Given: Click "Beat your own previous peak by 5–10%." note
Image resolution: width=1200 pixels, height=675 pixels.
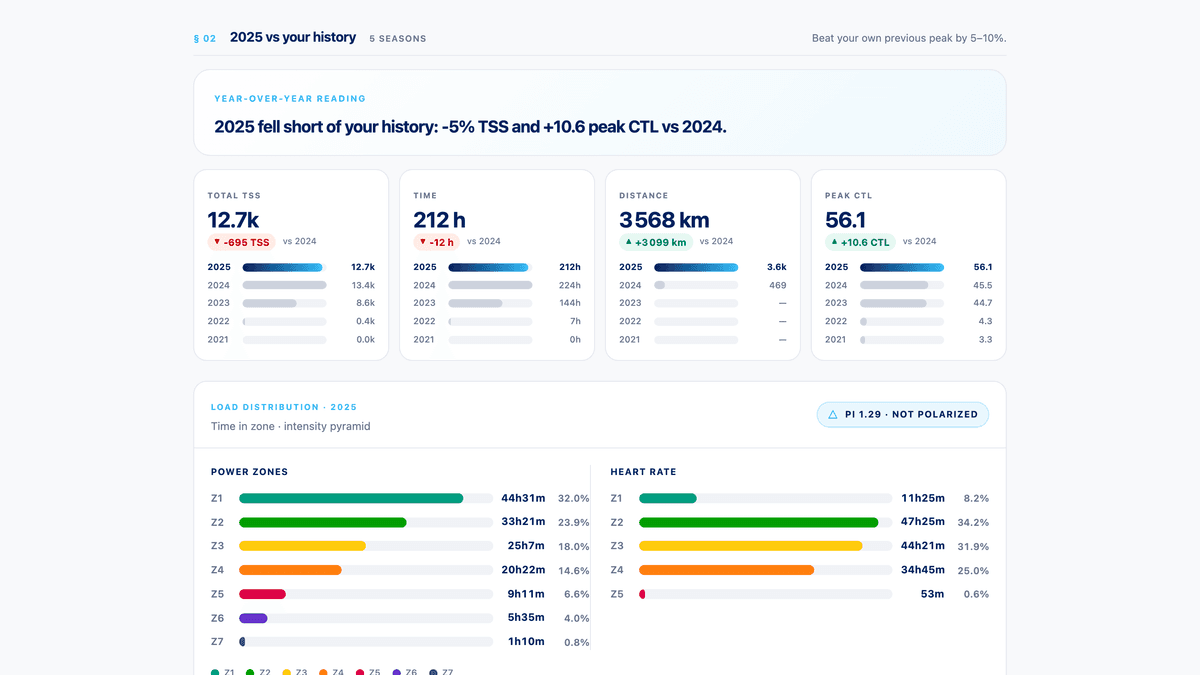Looking at the screenshot, I should 909,39.
